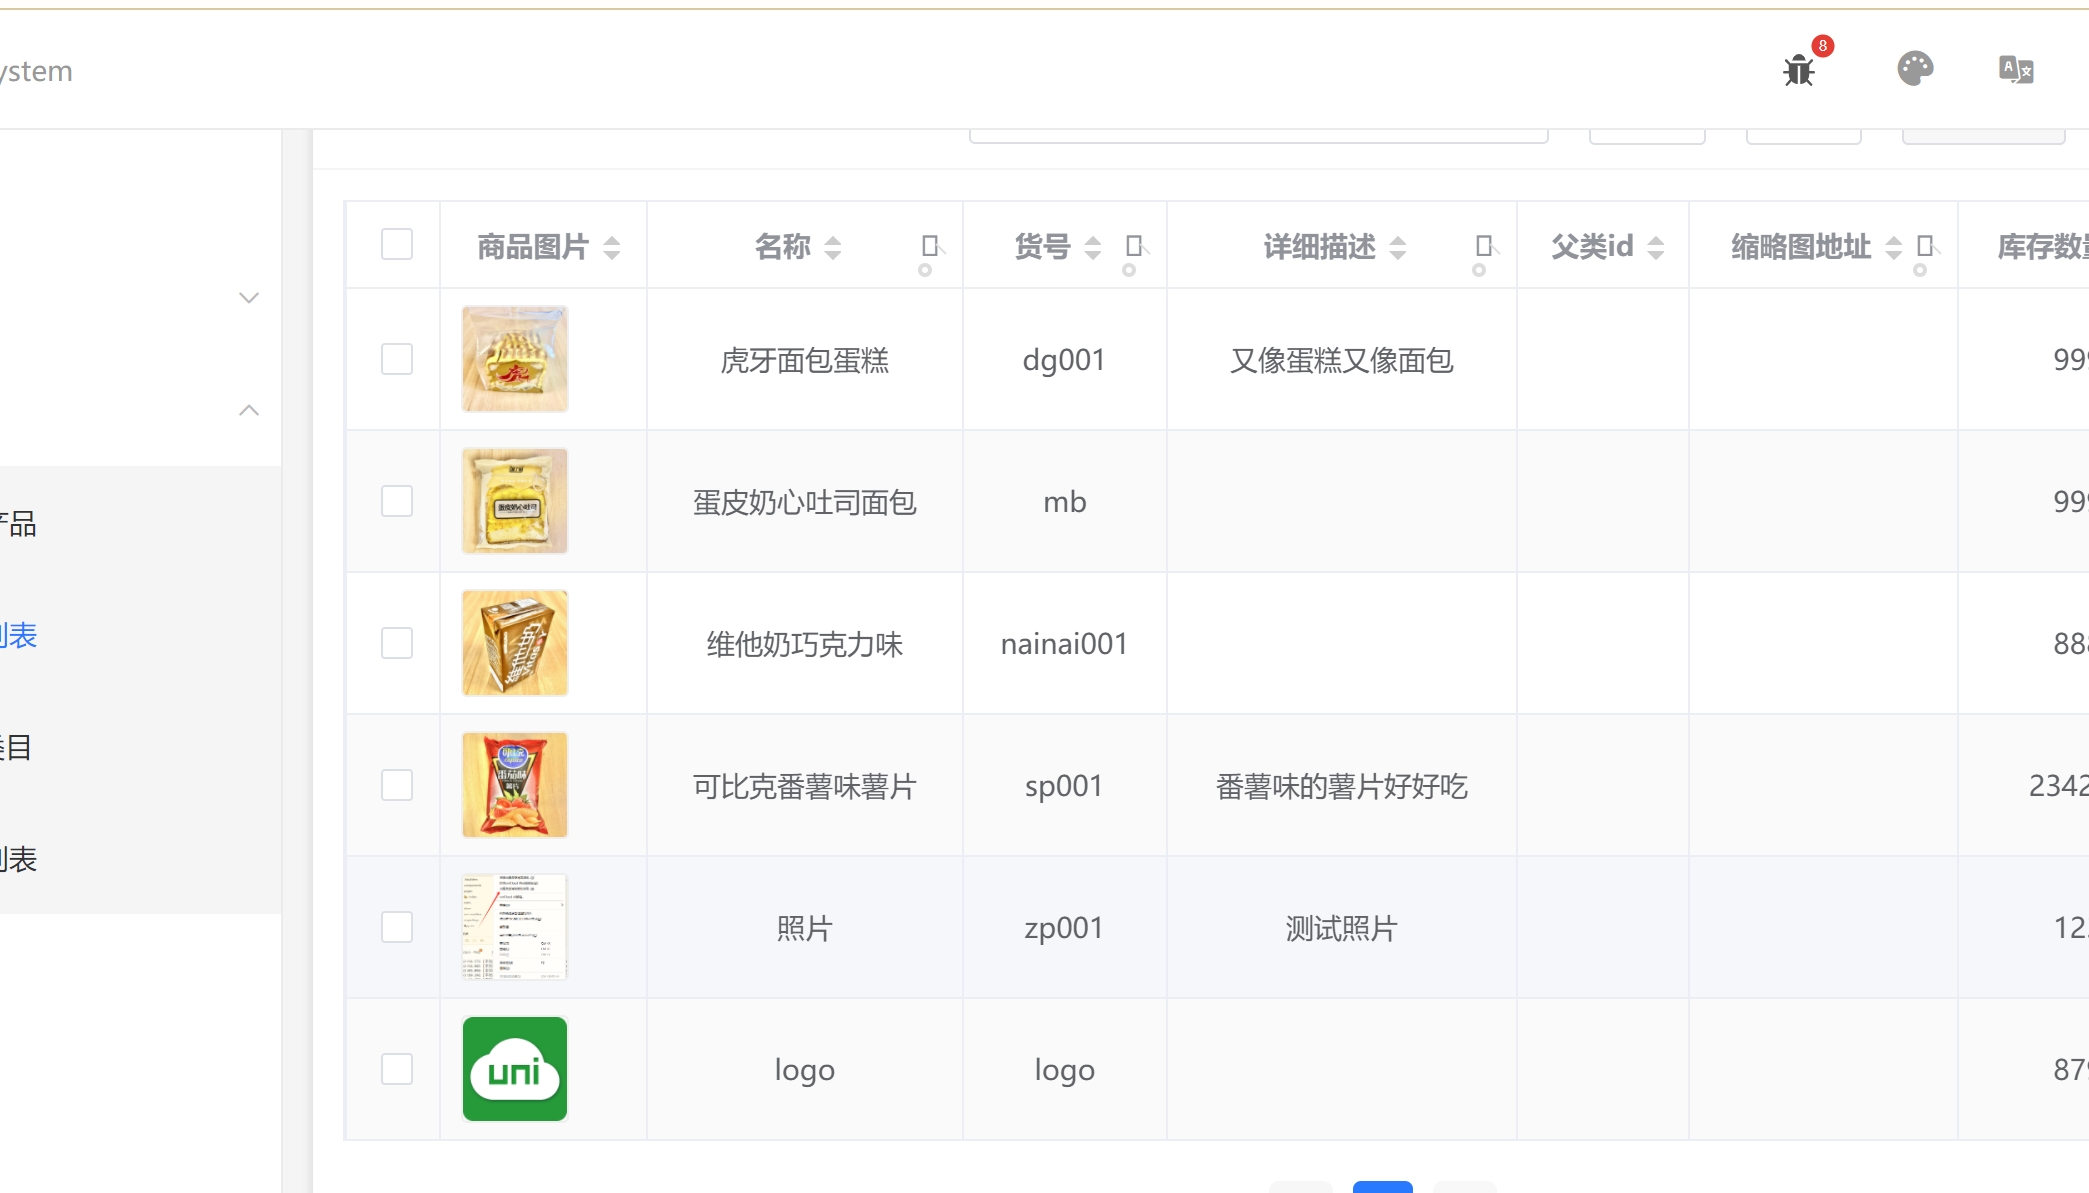Open the last sidebar submenu item
The width and height of the screenshot is (2089, 1193).
click(x=20, y=859)
